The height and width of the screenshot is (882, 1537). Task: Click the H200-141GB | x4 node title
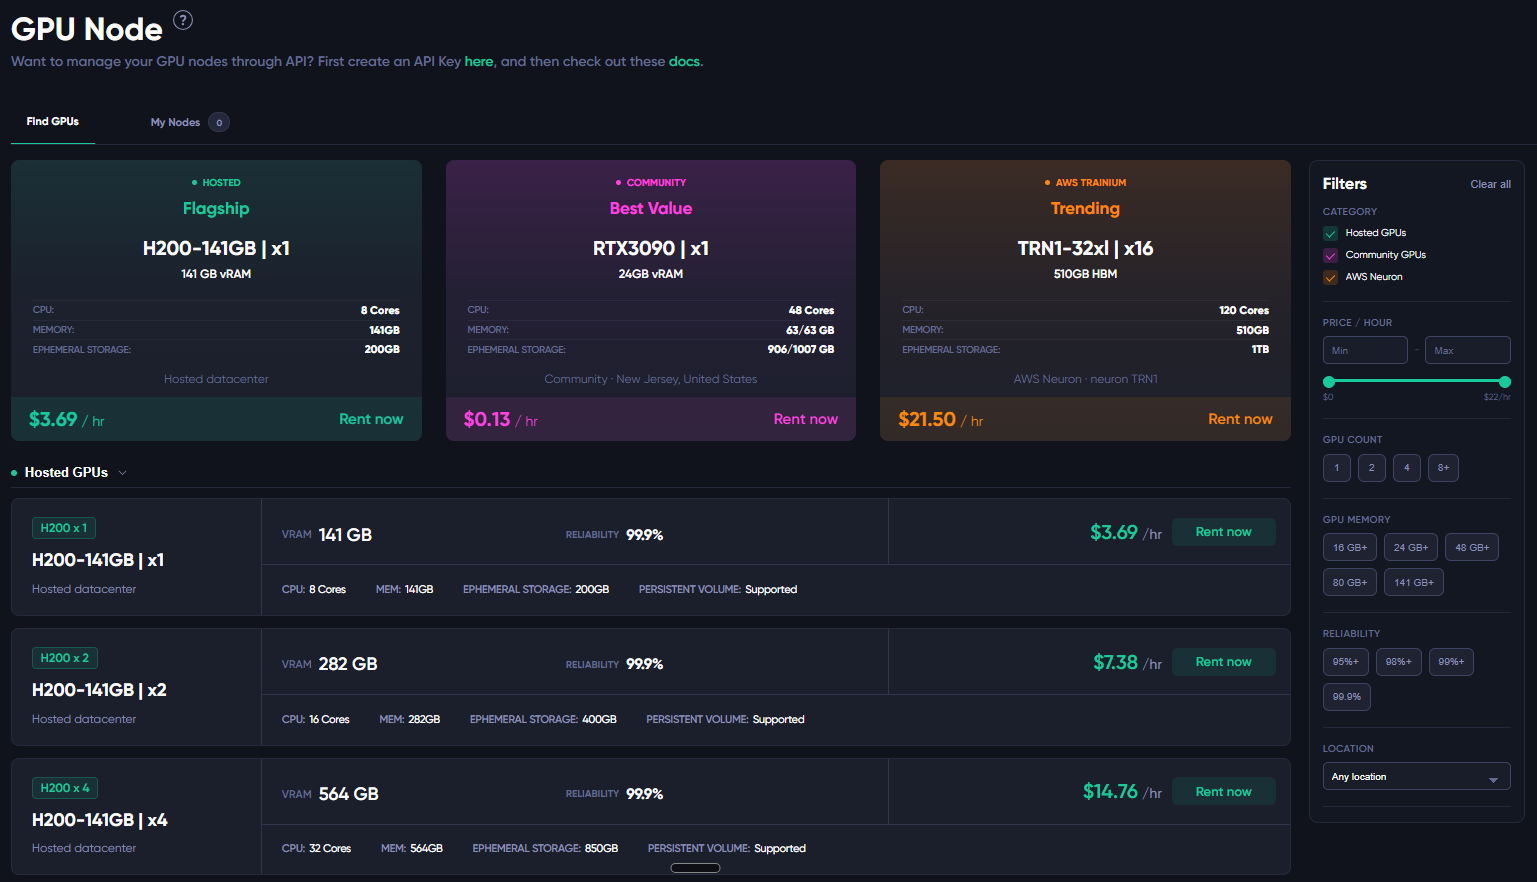[100, 820]
